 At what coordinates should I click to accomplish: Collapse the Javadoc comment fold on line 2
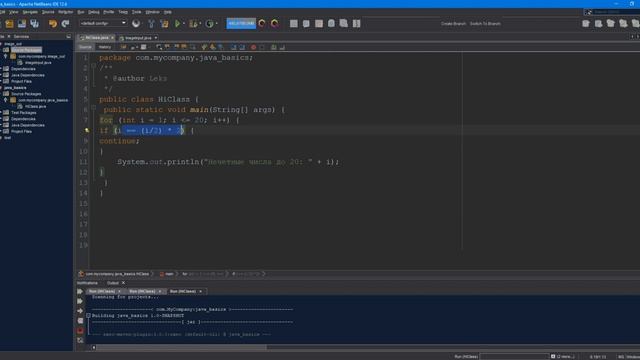click(93, 66)
